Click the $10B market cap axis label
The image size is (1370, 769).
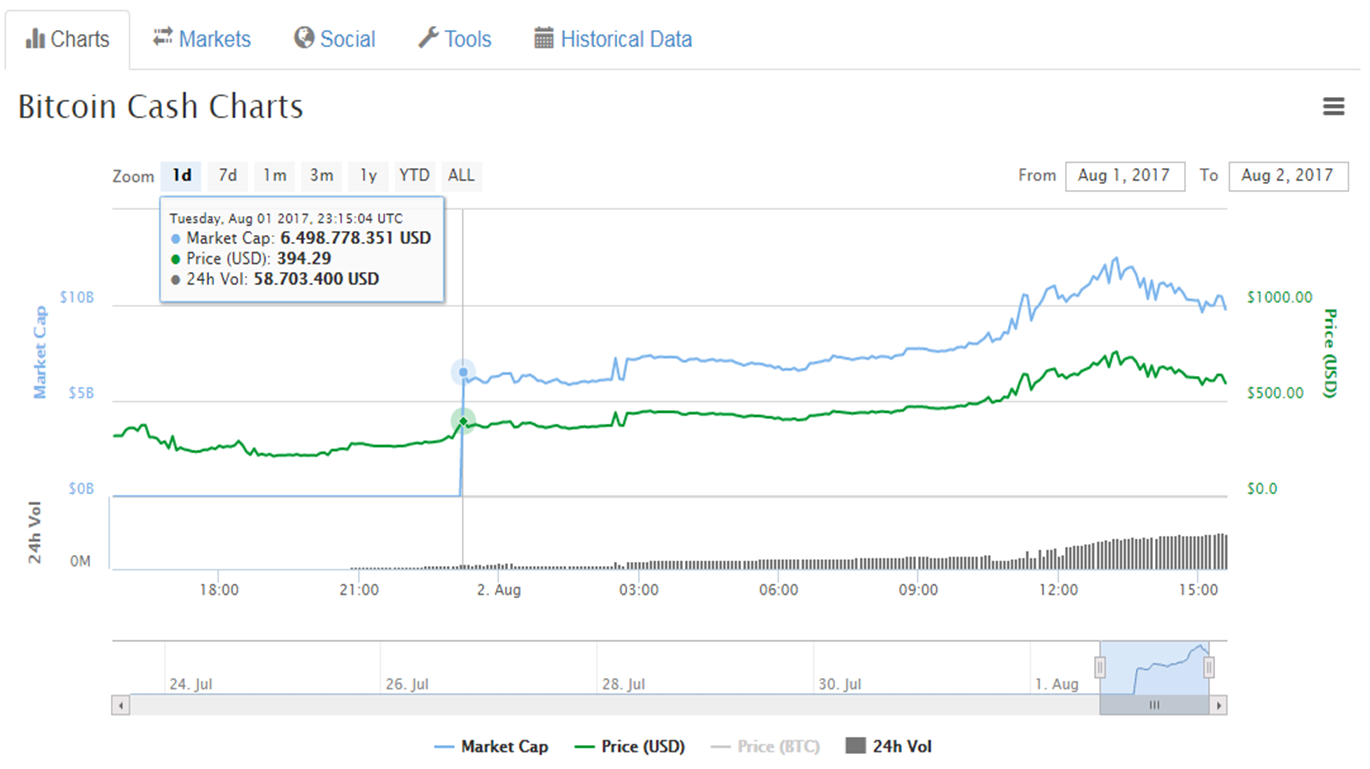(79, 297)
